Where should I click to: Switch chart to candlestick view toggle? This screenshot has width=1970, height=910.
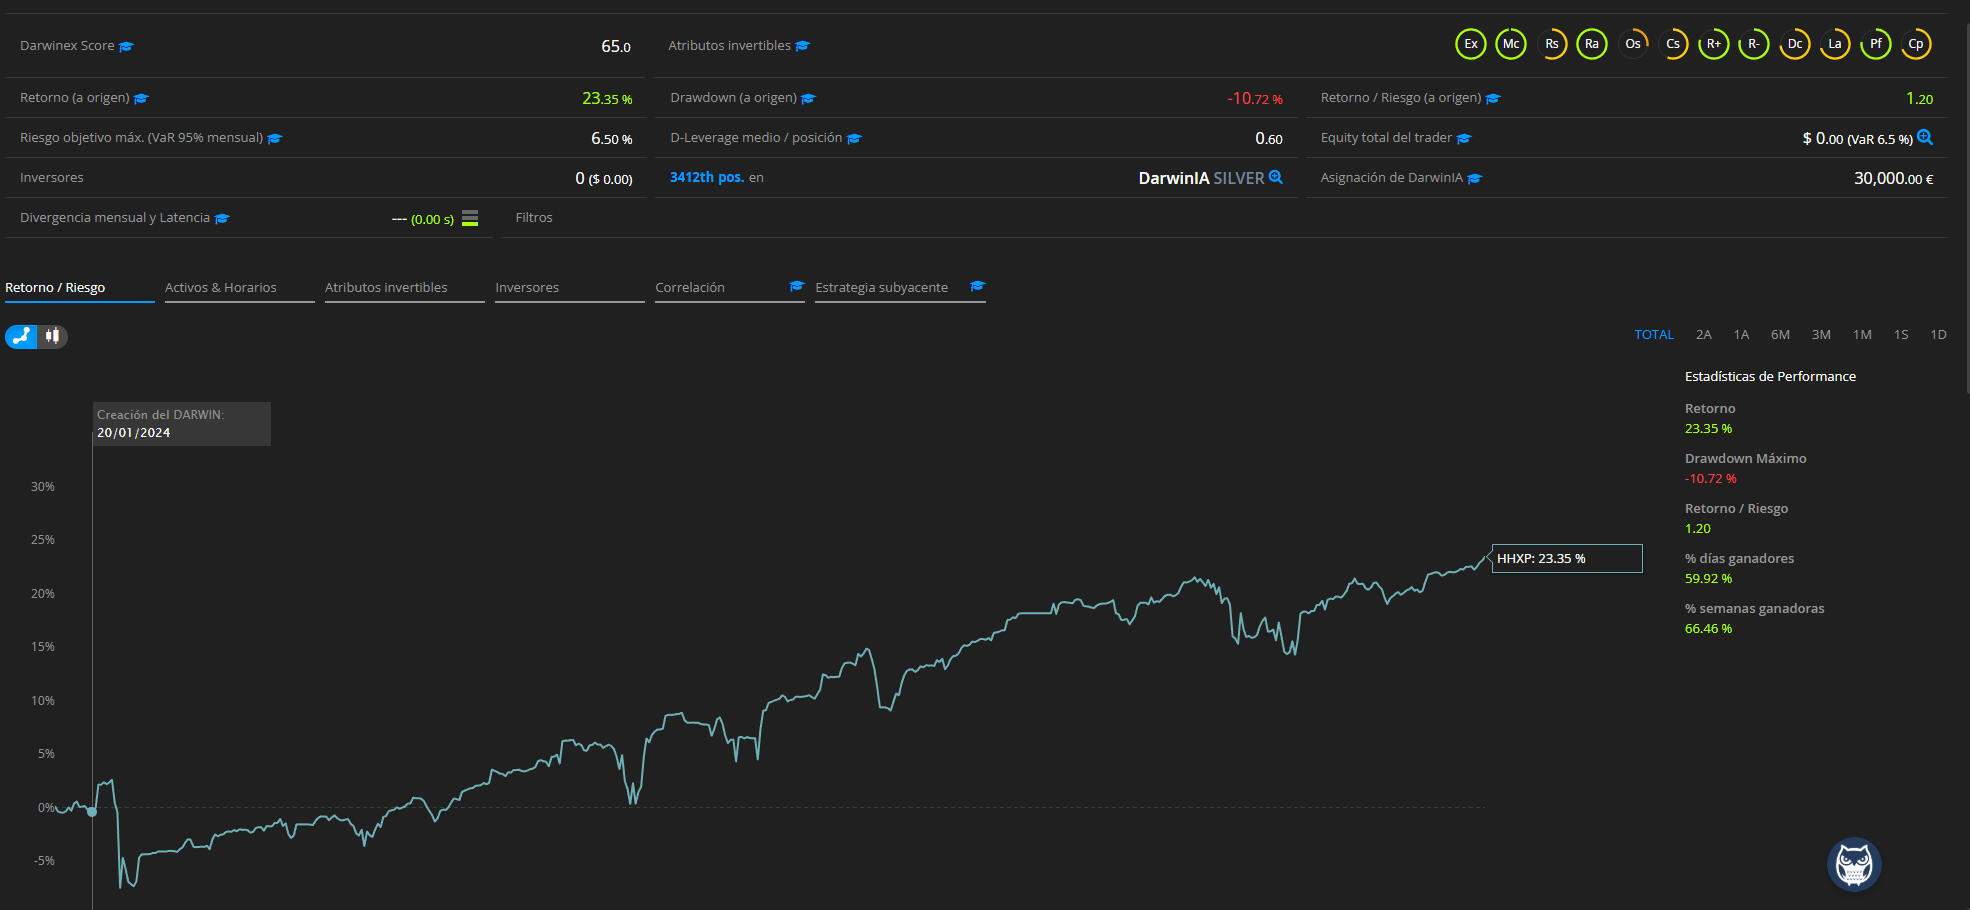53,336
